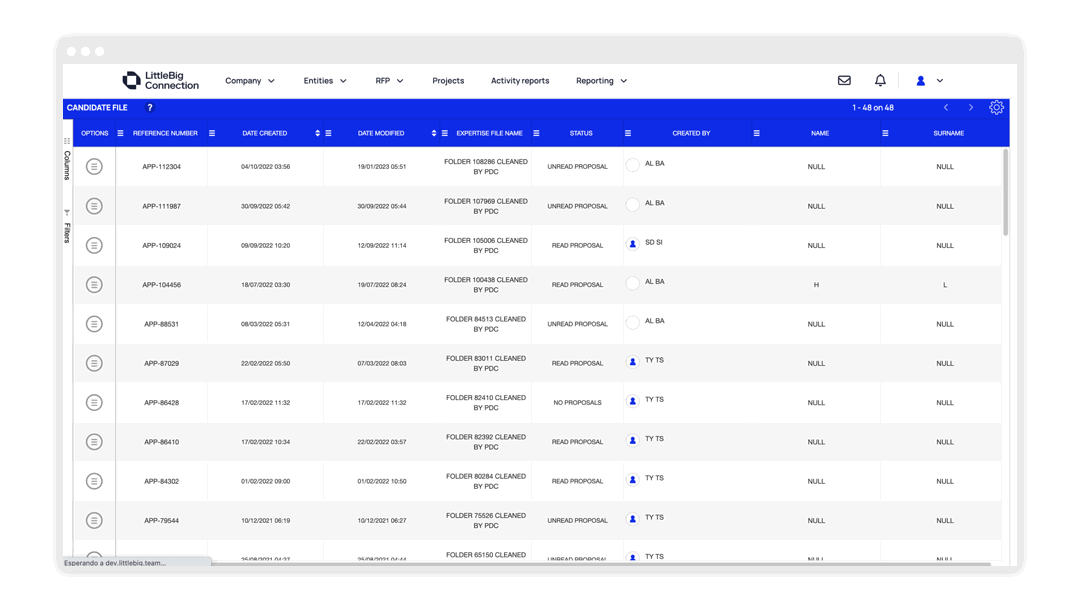
Task: Open options menu for APP-112304
Action: pos(94,167)
